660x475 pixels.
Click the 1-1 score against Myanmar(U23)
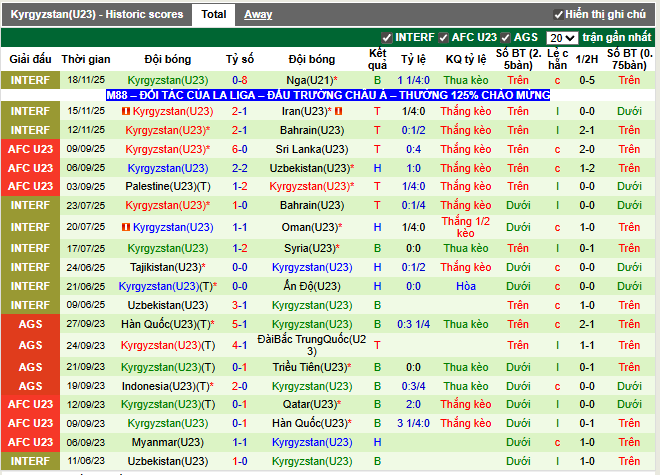coord(240,442)
